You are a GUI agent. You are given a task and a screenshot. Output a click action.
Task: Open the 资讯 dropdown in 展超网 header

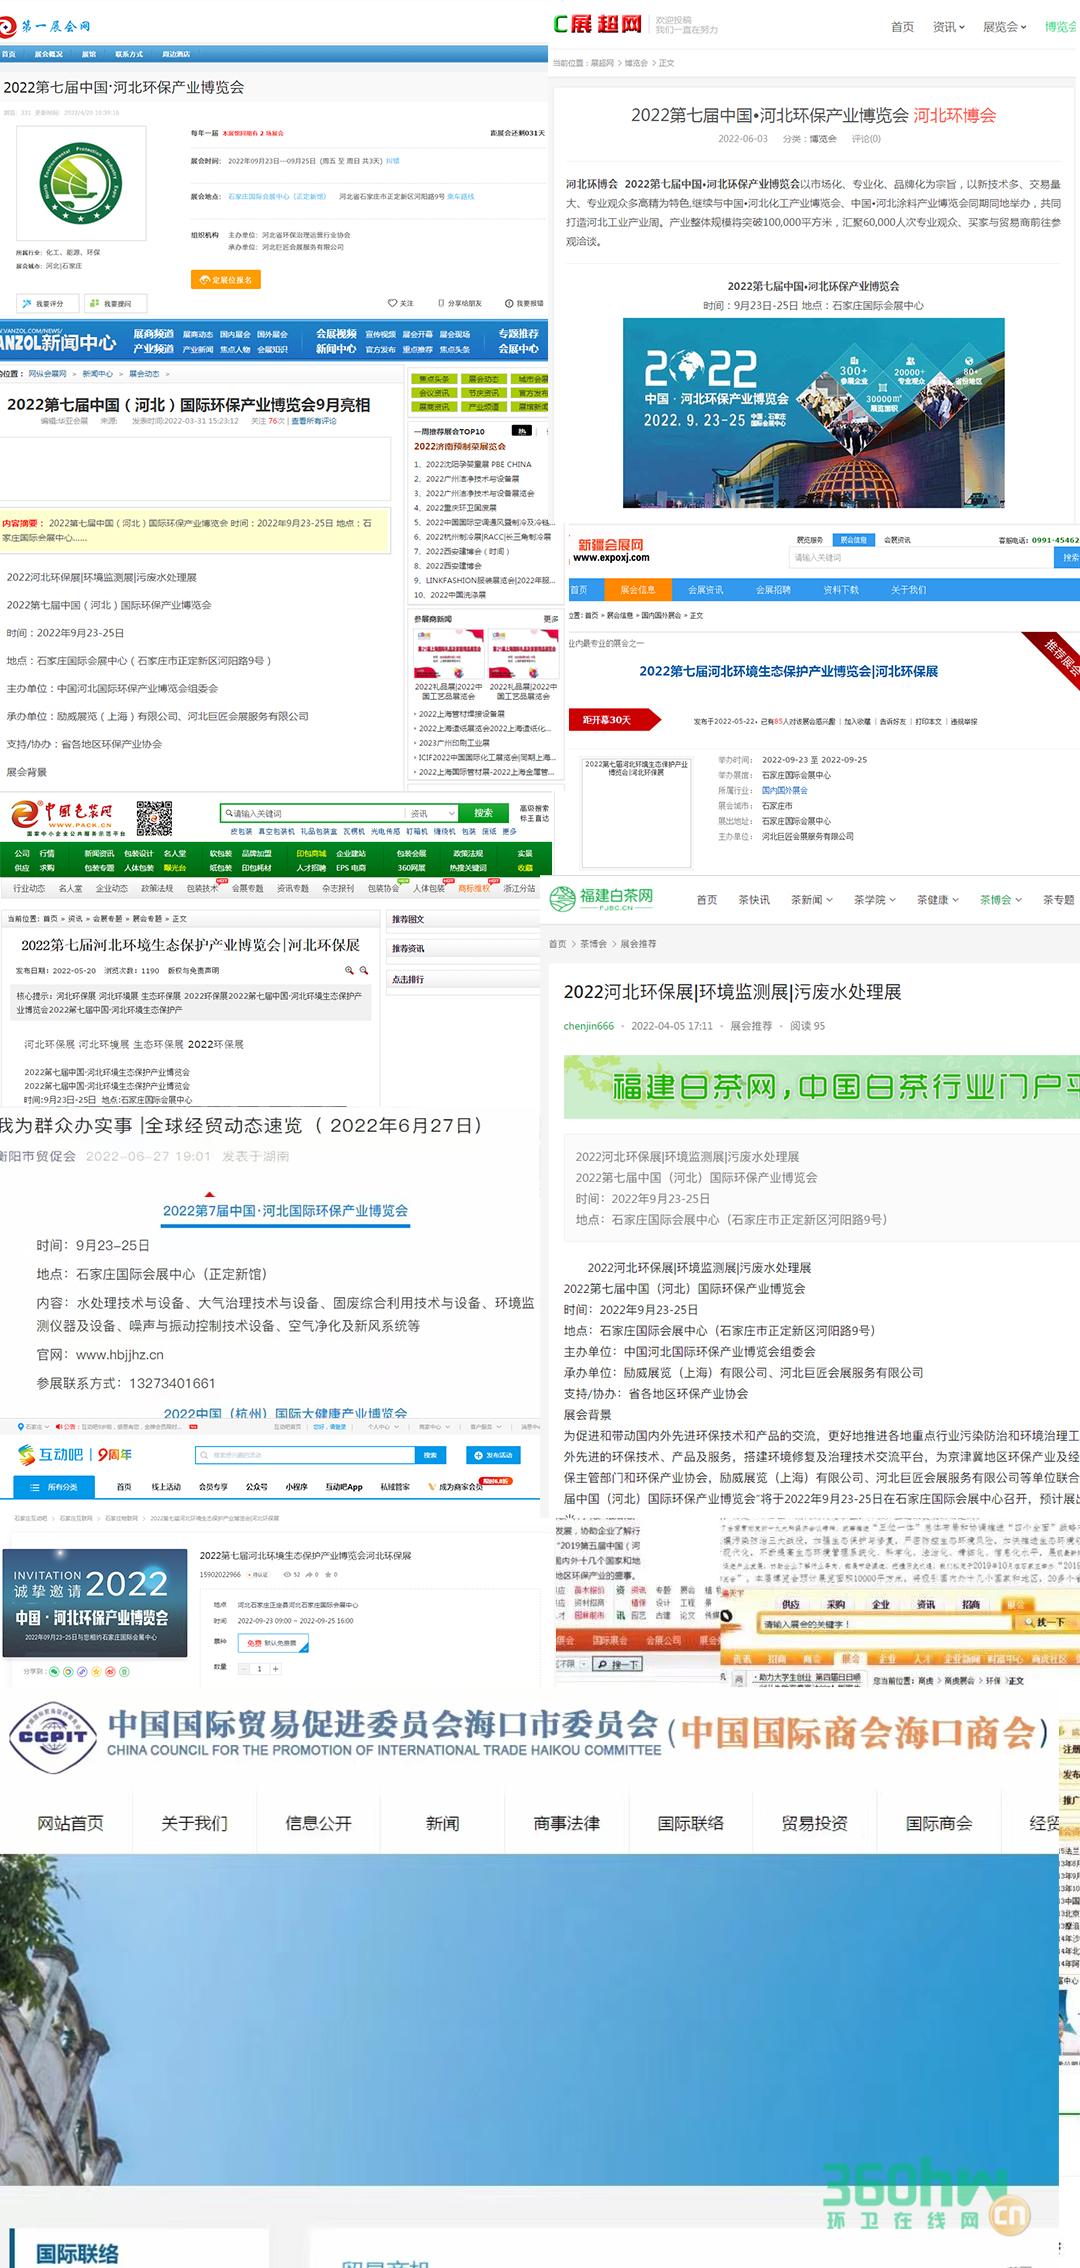click(x=948, y=27)
